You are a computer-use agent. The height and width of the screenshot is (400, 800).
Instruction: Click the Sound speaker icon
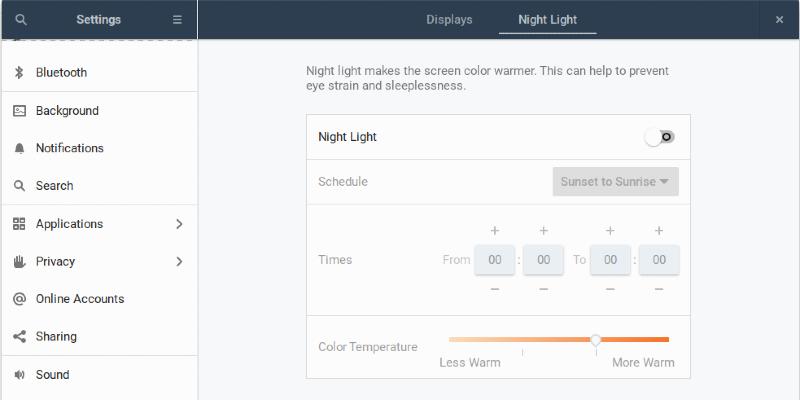point(19,375)
